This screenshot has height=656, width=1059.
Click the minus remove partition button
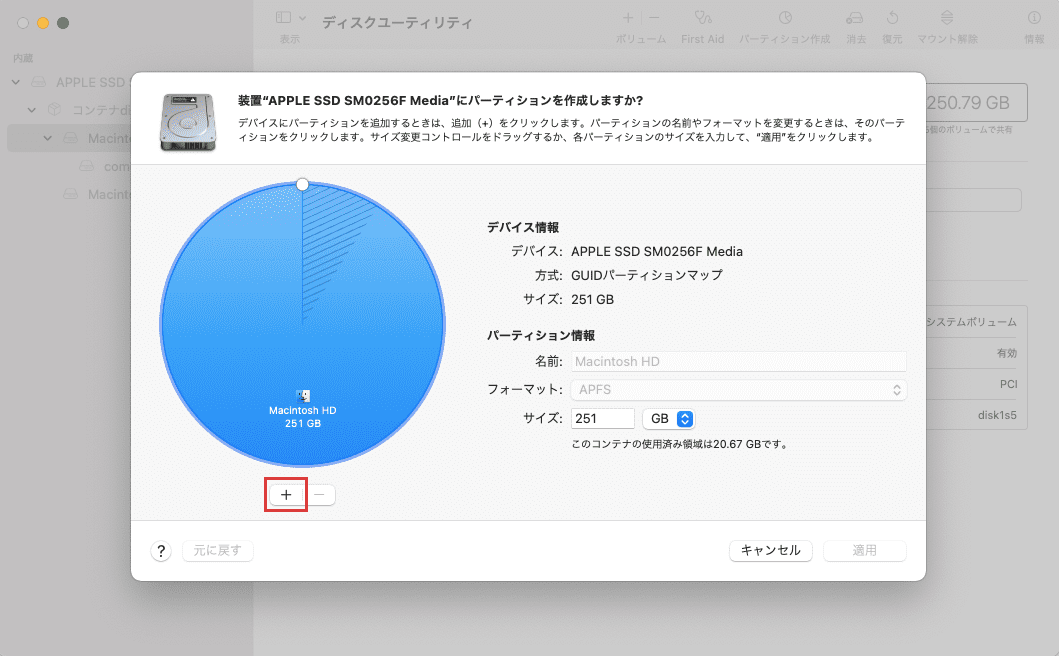click(319, 495)
